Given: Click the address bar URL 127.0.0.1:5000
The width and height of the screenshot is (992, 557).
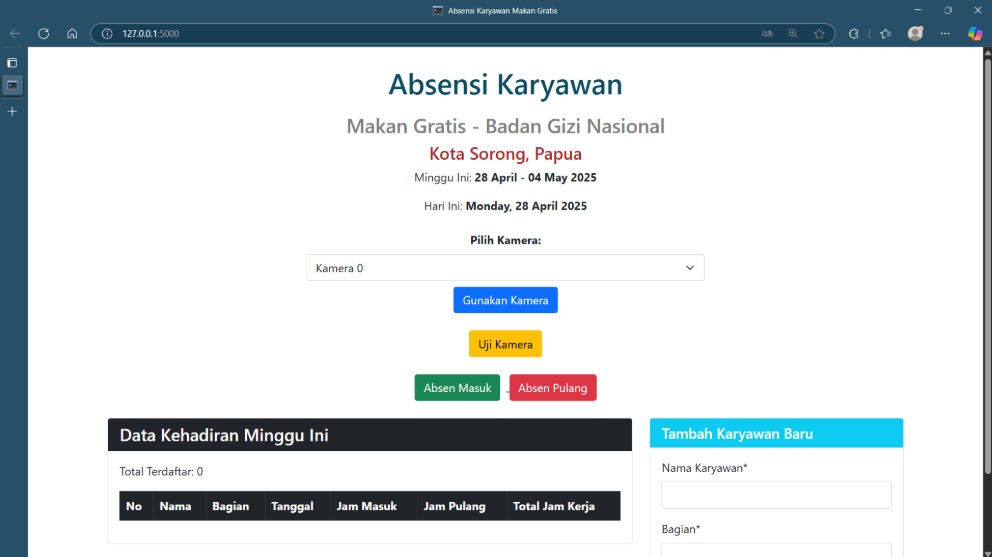Looking at the screenshot, I should pyautogui.click(x=151, y=34).
